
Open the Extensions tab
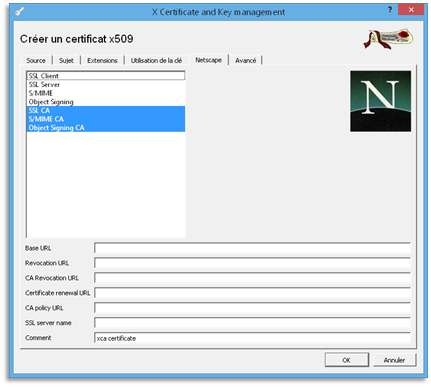click(x=102, y=60)
